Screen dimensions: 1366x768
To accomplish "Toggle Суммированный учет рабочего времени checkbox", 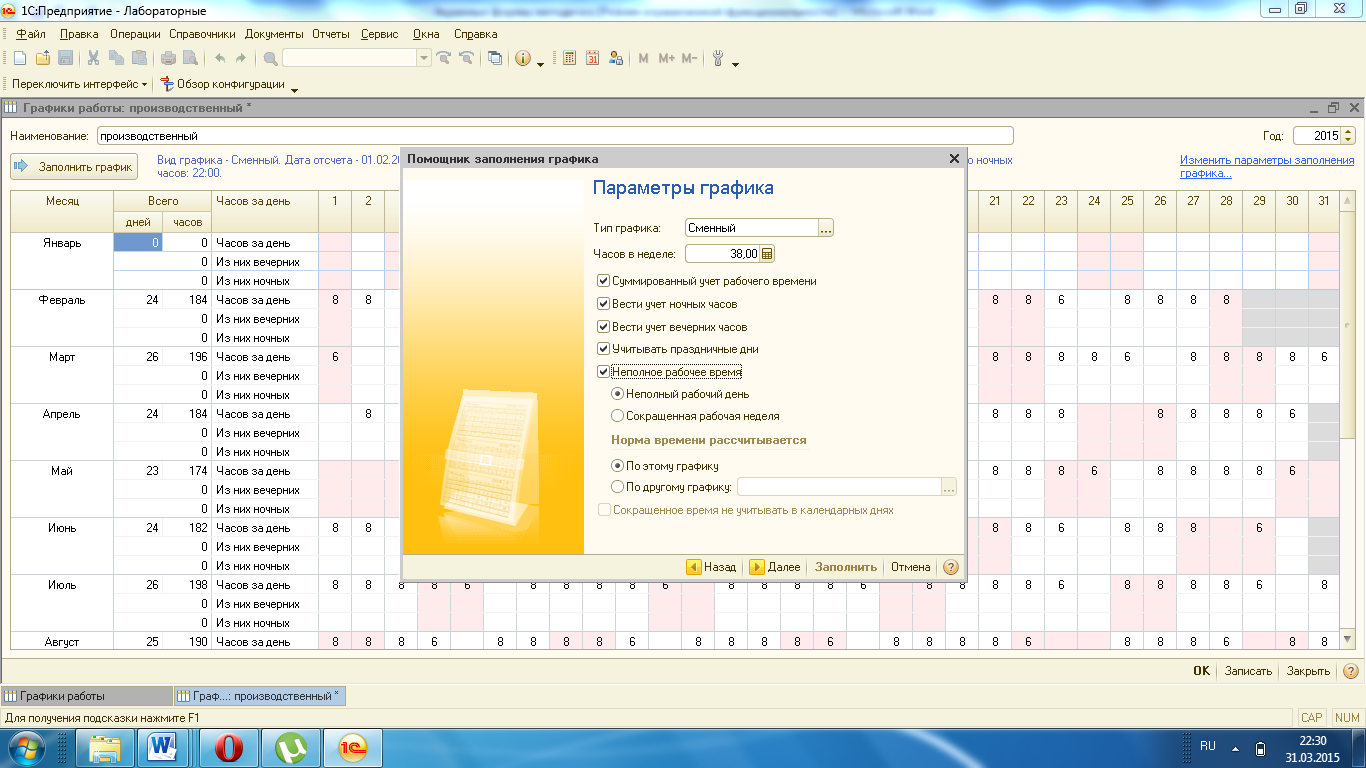I will [x=603, y=281].
